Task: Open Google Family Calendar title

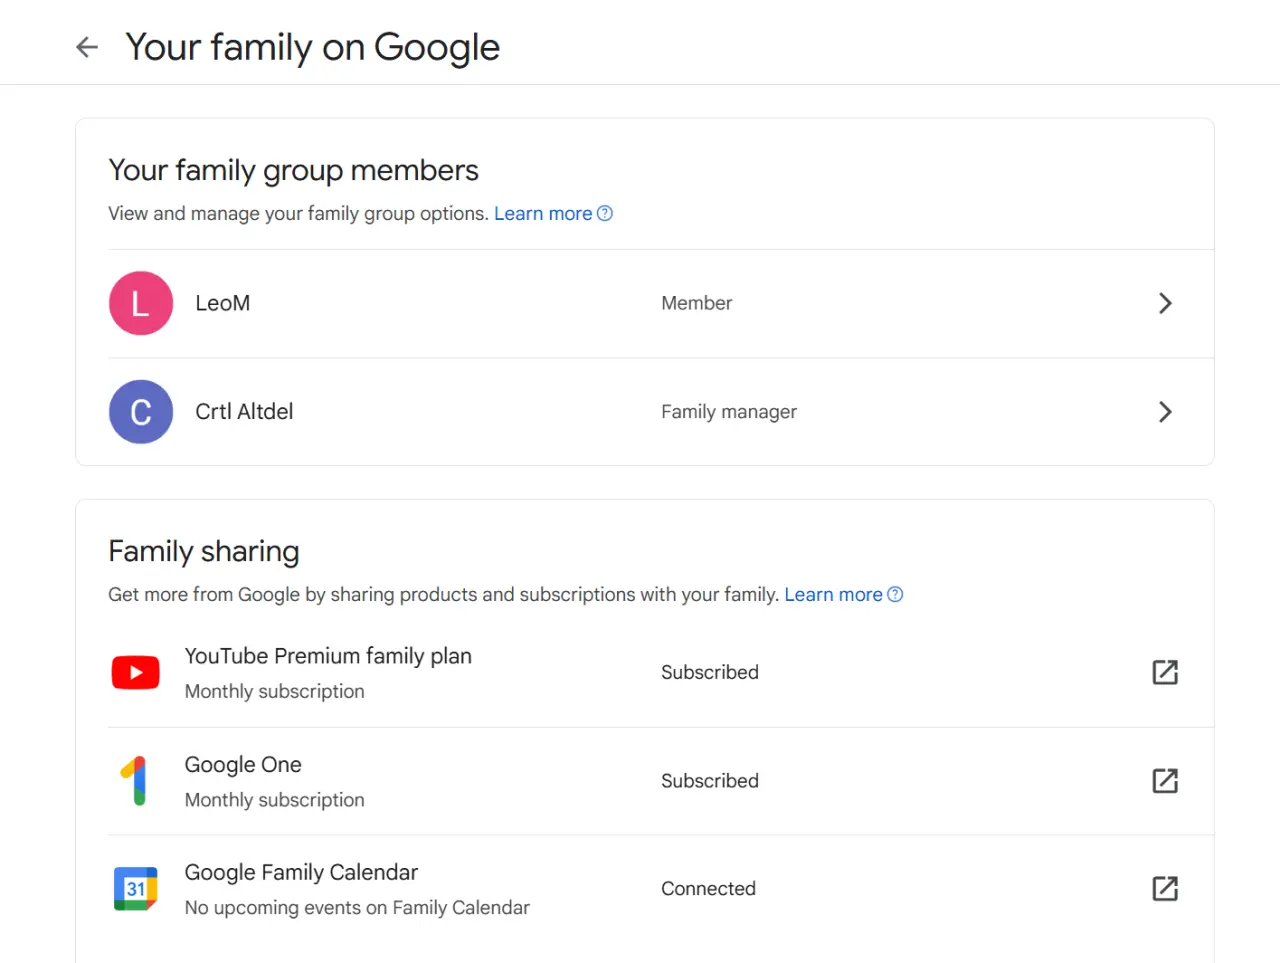Action: click(x=301, y=873)
